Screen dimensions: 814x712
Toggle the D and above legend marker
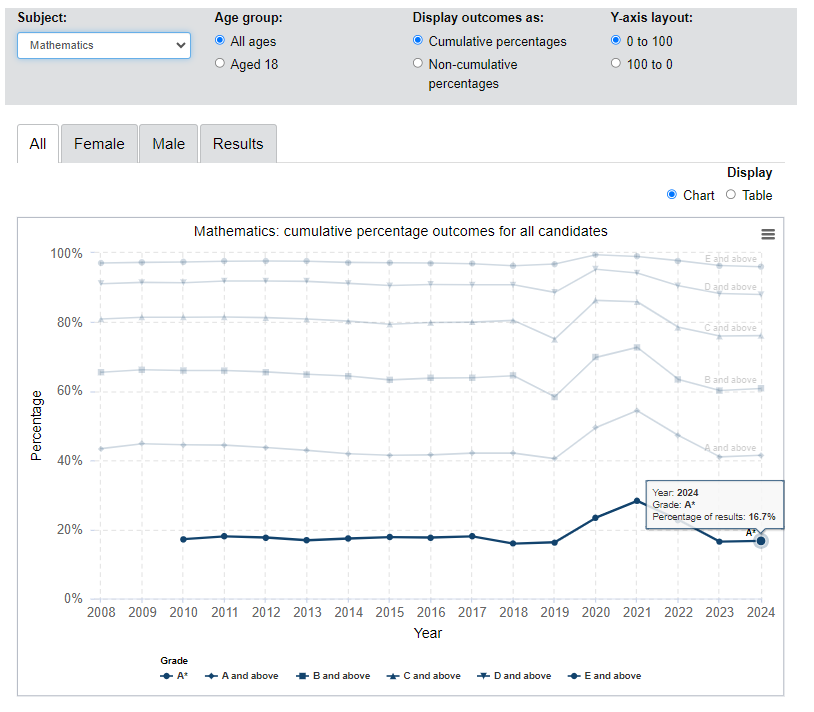point(483,676)
